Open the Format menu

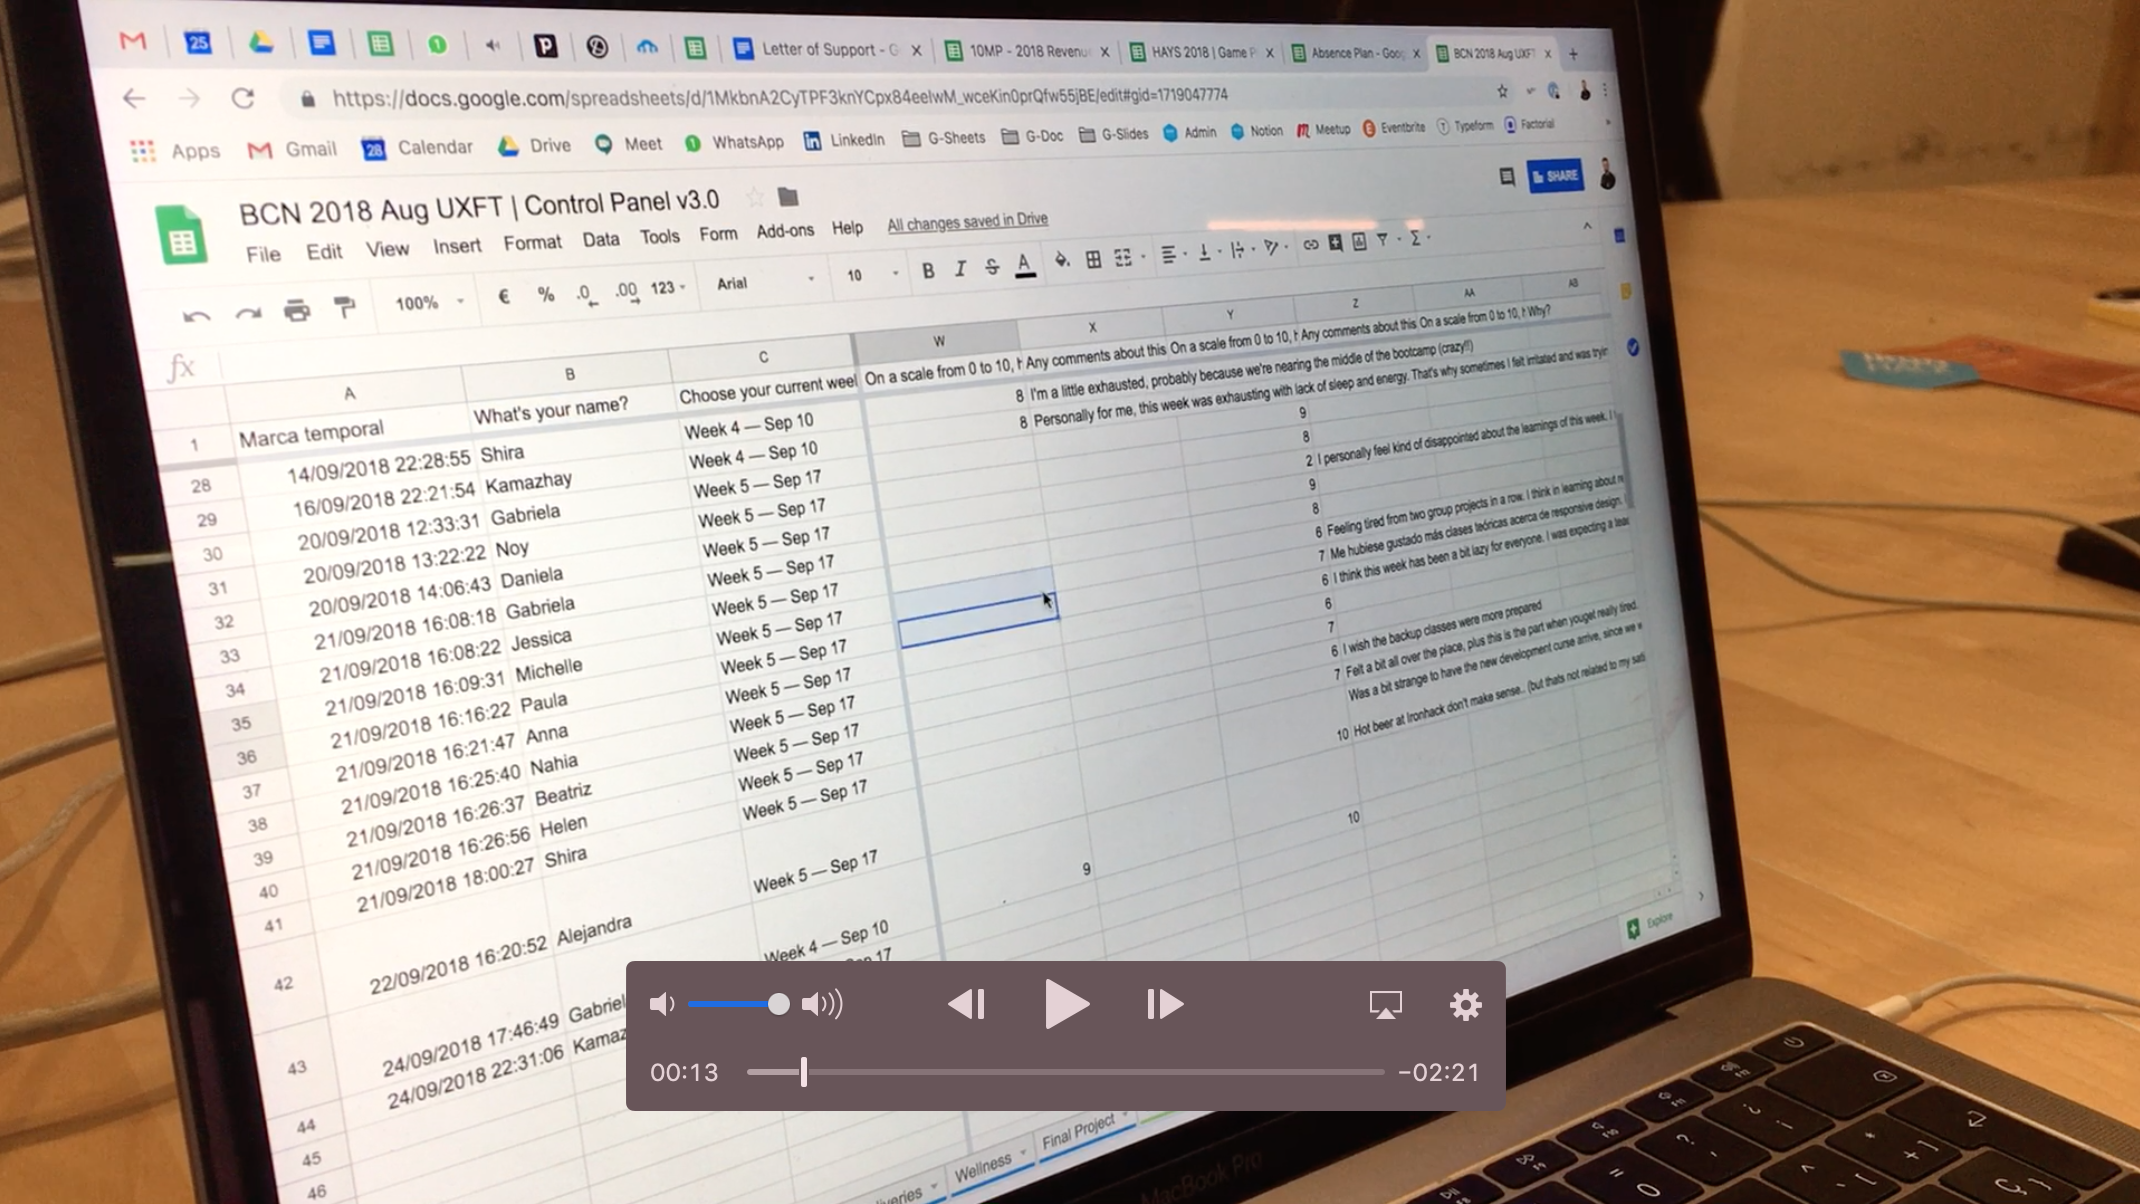tap(532, 243)
